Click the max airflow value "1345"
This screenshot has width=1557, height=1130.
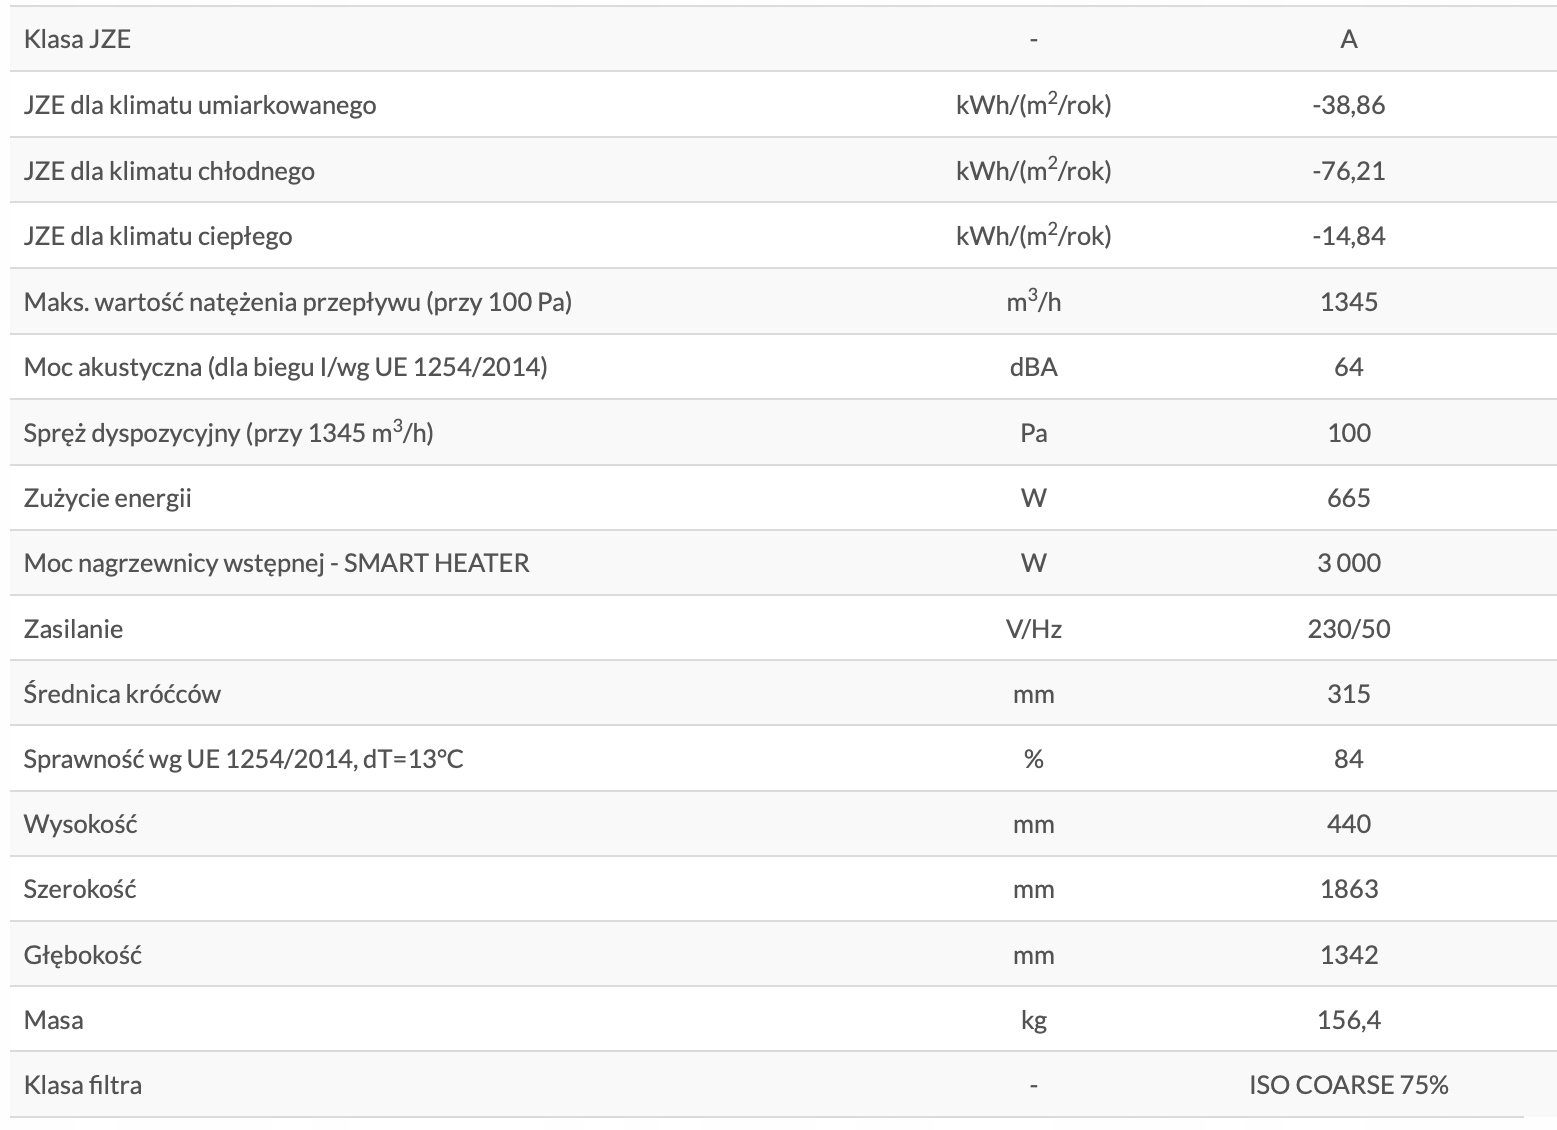1348,302
